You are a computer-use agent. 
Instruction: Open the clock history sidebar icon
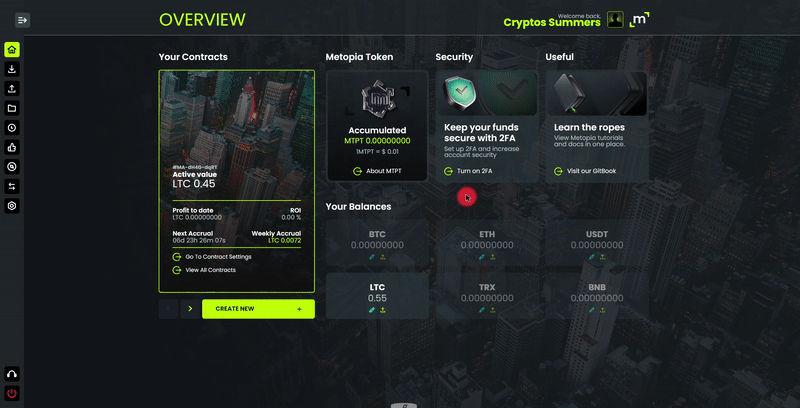pyautogui.click(x=12, y=128)
